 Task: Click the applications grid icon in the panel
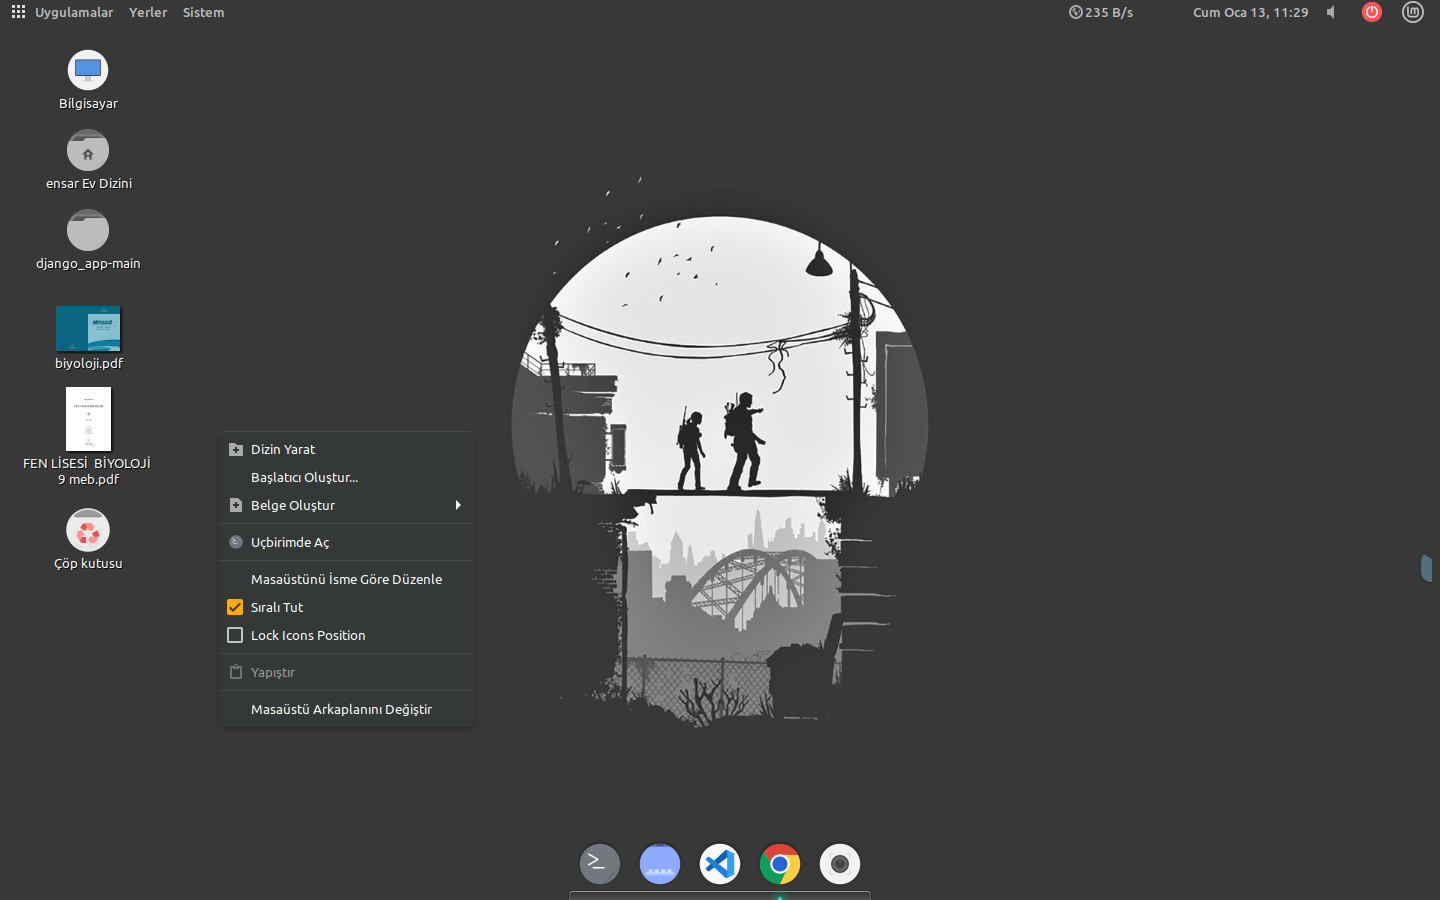(18, 12)
